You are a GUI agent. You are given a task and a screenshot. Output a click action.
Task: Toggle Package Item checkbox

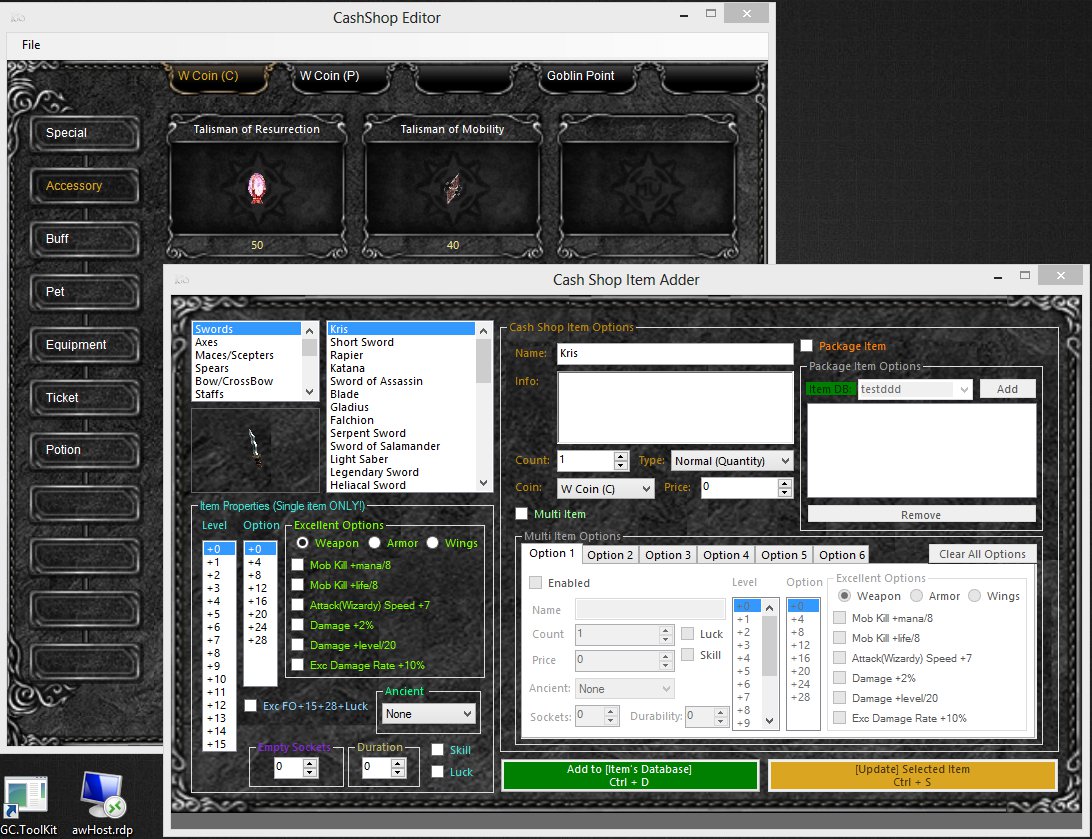point(806,346)
